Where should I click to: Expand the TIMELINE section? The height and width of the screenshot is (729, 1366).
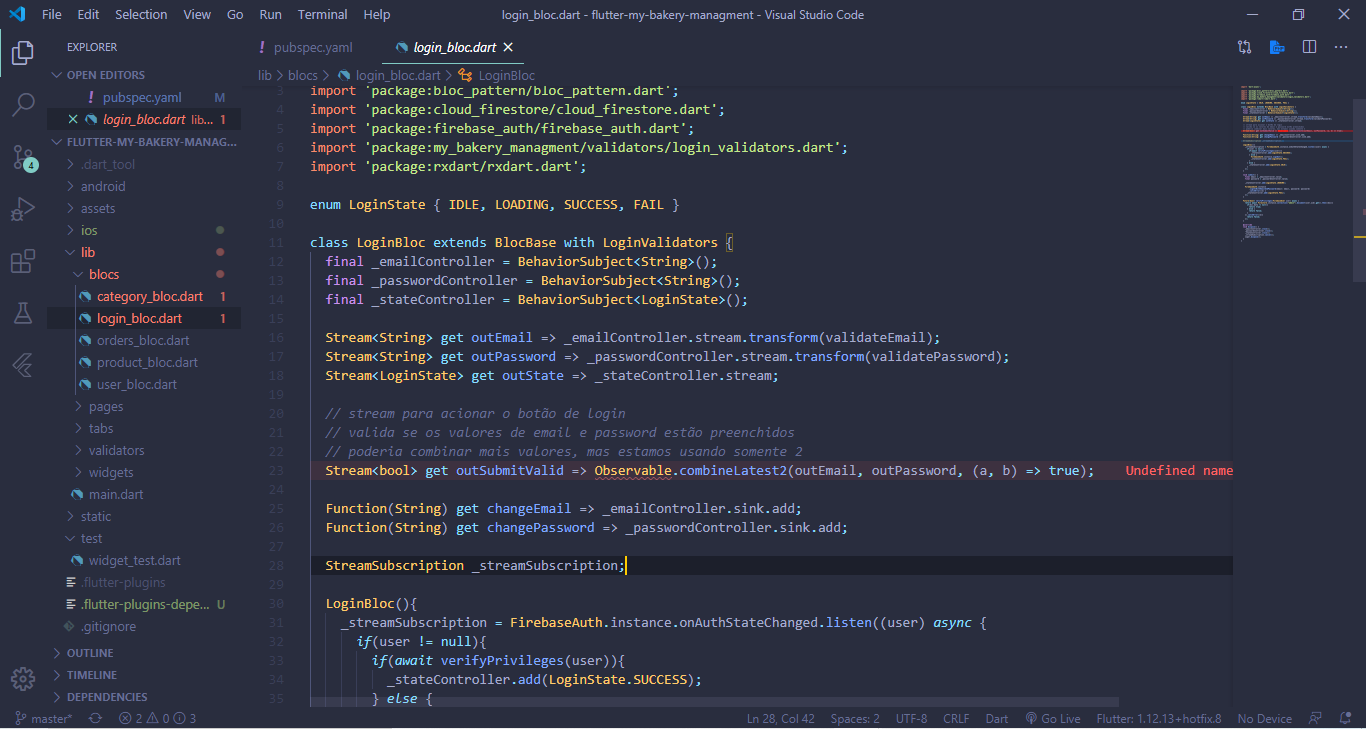point(88,674)
